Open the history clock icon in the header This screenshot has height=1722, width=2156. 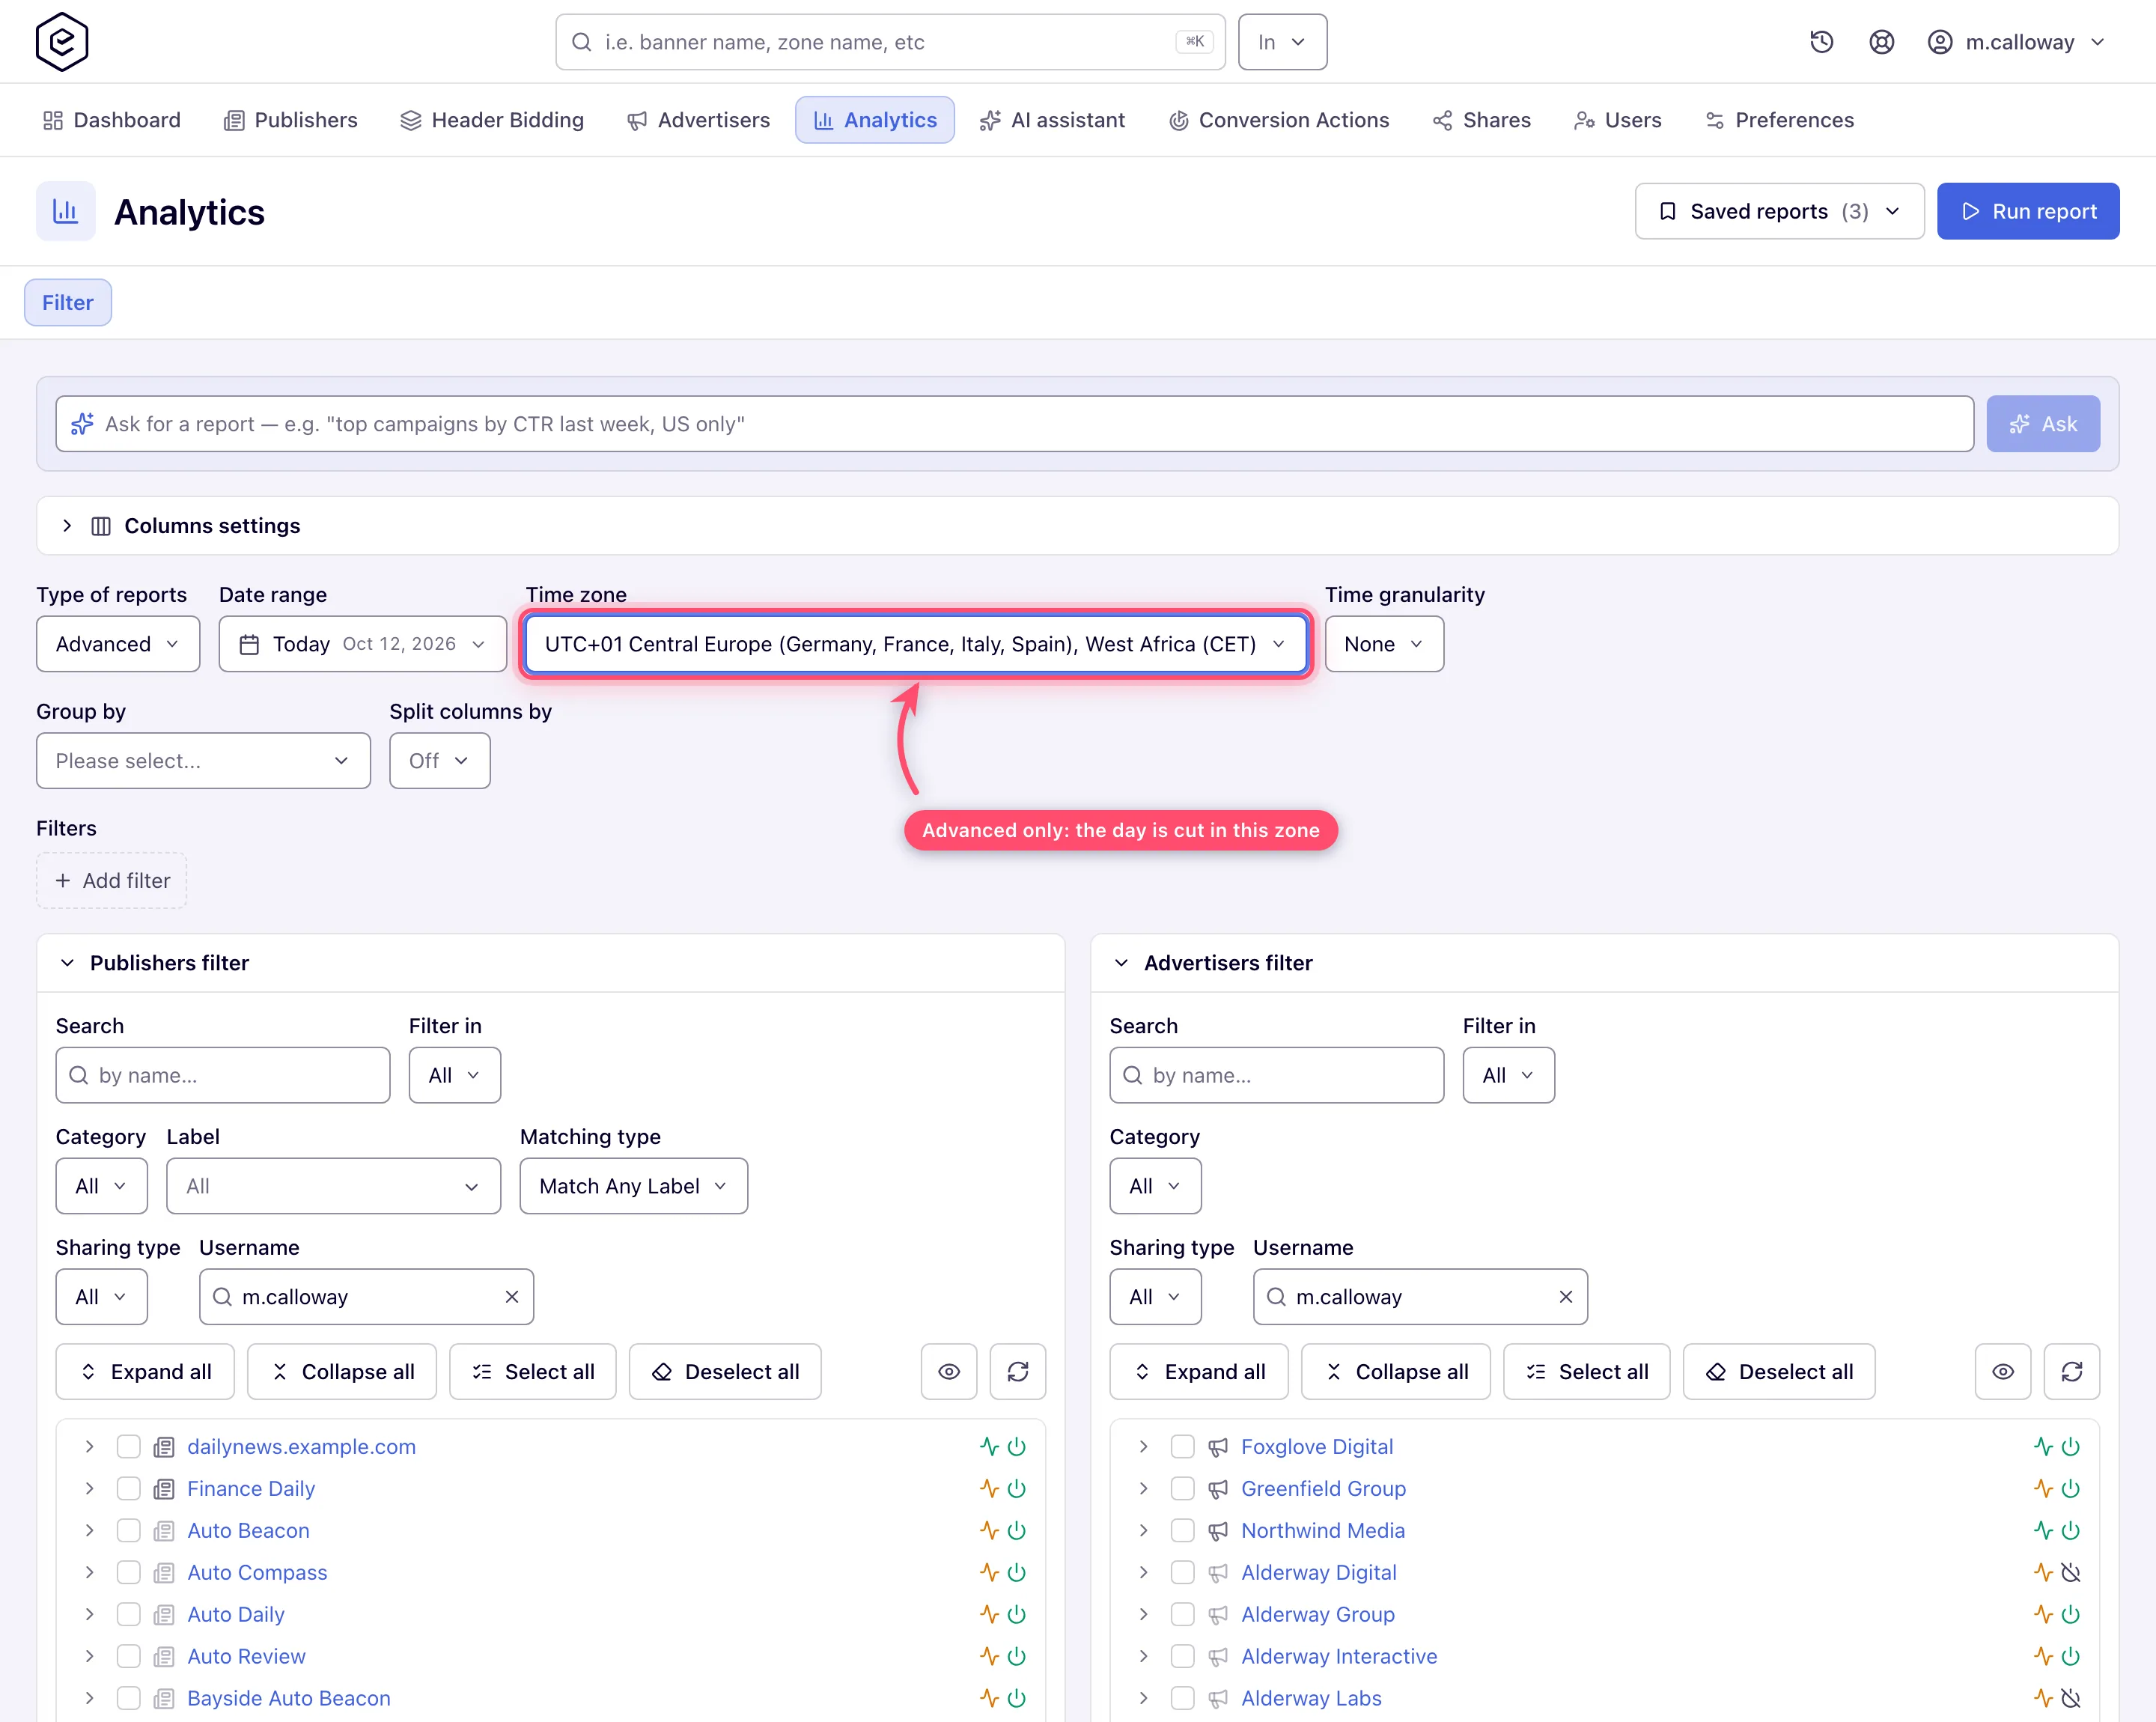click(x=1821, y=42)
